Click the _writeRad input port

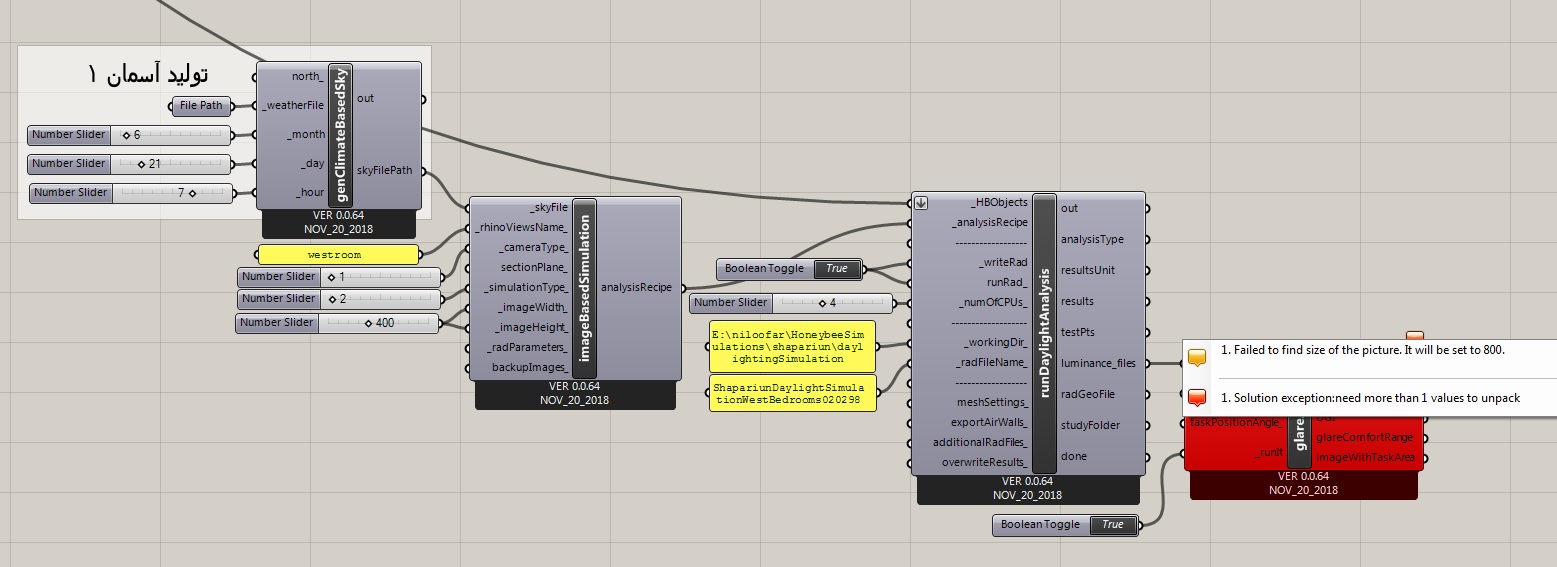[x=1003, y=263]
